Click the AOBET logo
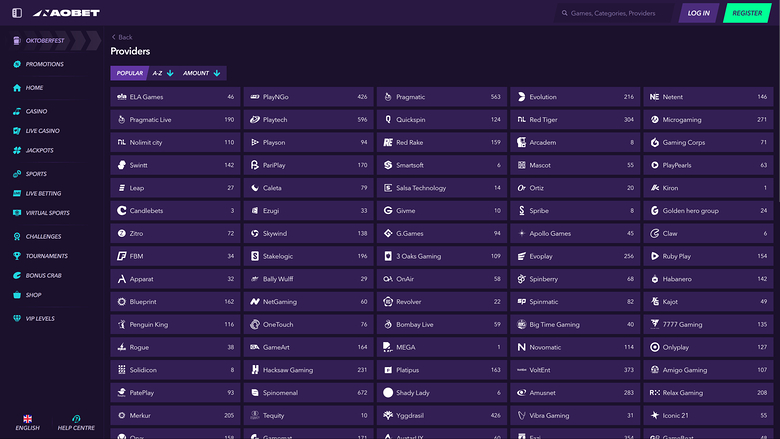The width and height of the screenshot is (780, 439). 66,13
